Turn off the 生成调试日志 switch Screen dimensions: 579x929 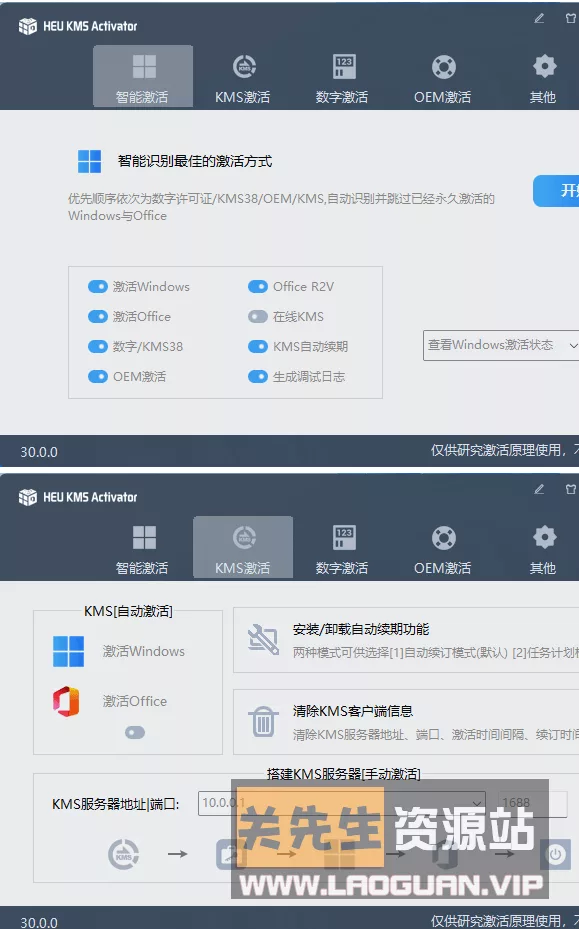point(258,376)
